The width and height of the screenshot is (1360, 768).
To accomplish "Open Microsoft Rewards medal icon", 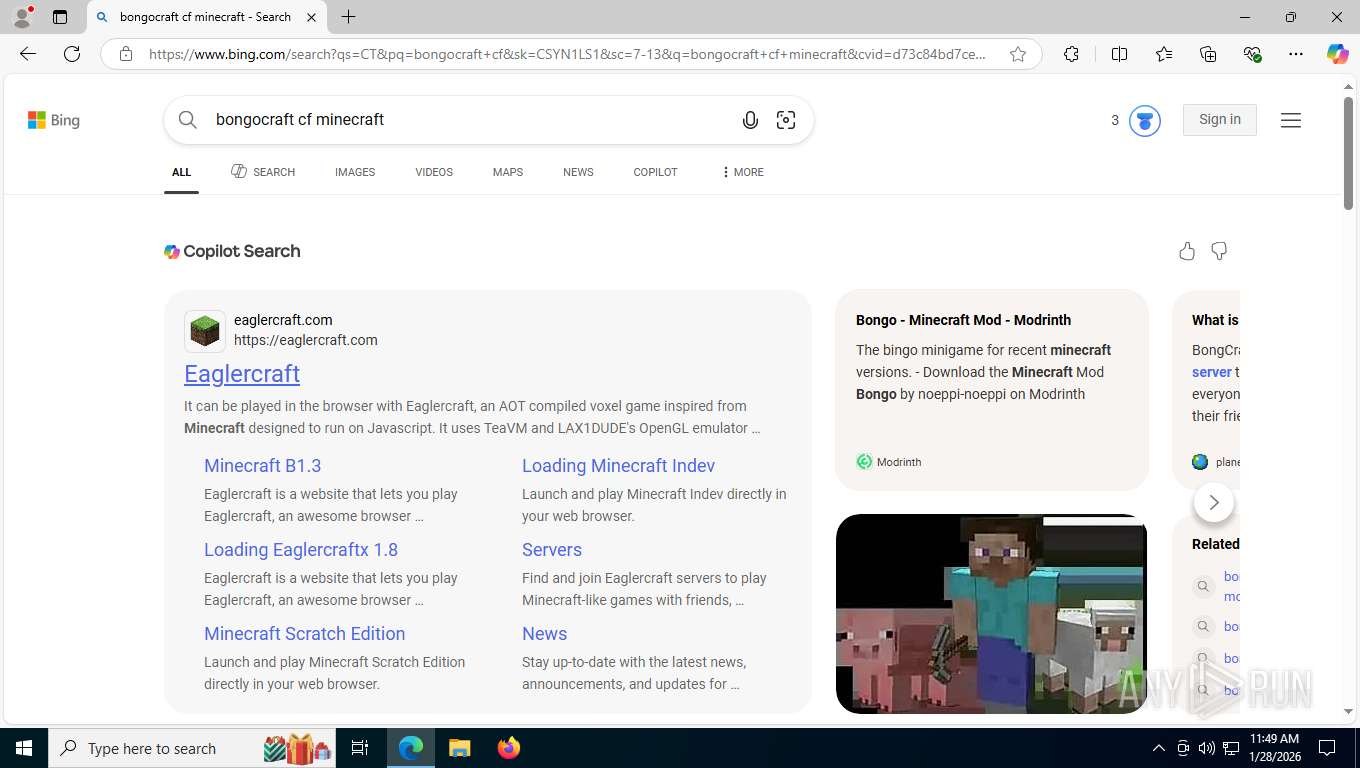I will pos(1145,120).
